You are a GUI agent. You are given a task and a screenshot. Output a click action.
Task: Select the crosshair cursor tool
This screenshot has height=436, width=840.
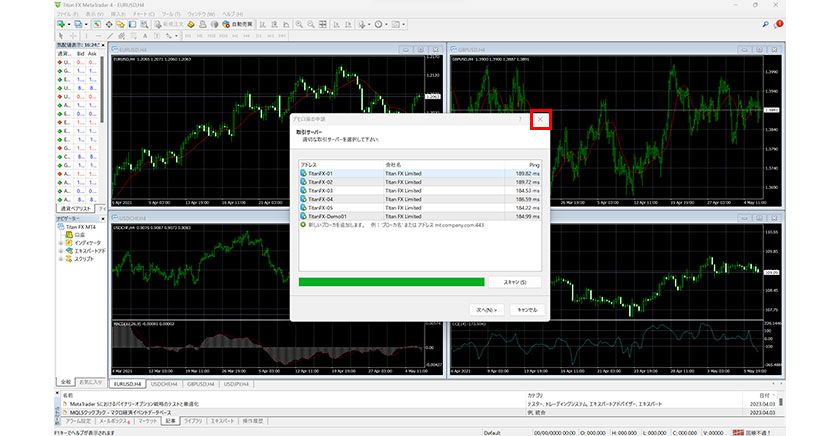tap(74, 35)
